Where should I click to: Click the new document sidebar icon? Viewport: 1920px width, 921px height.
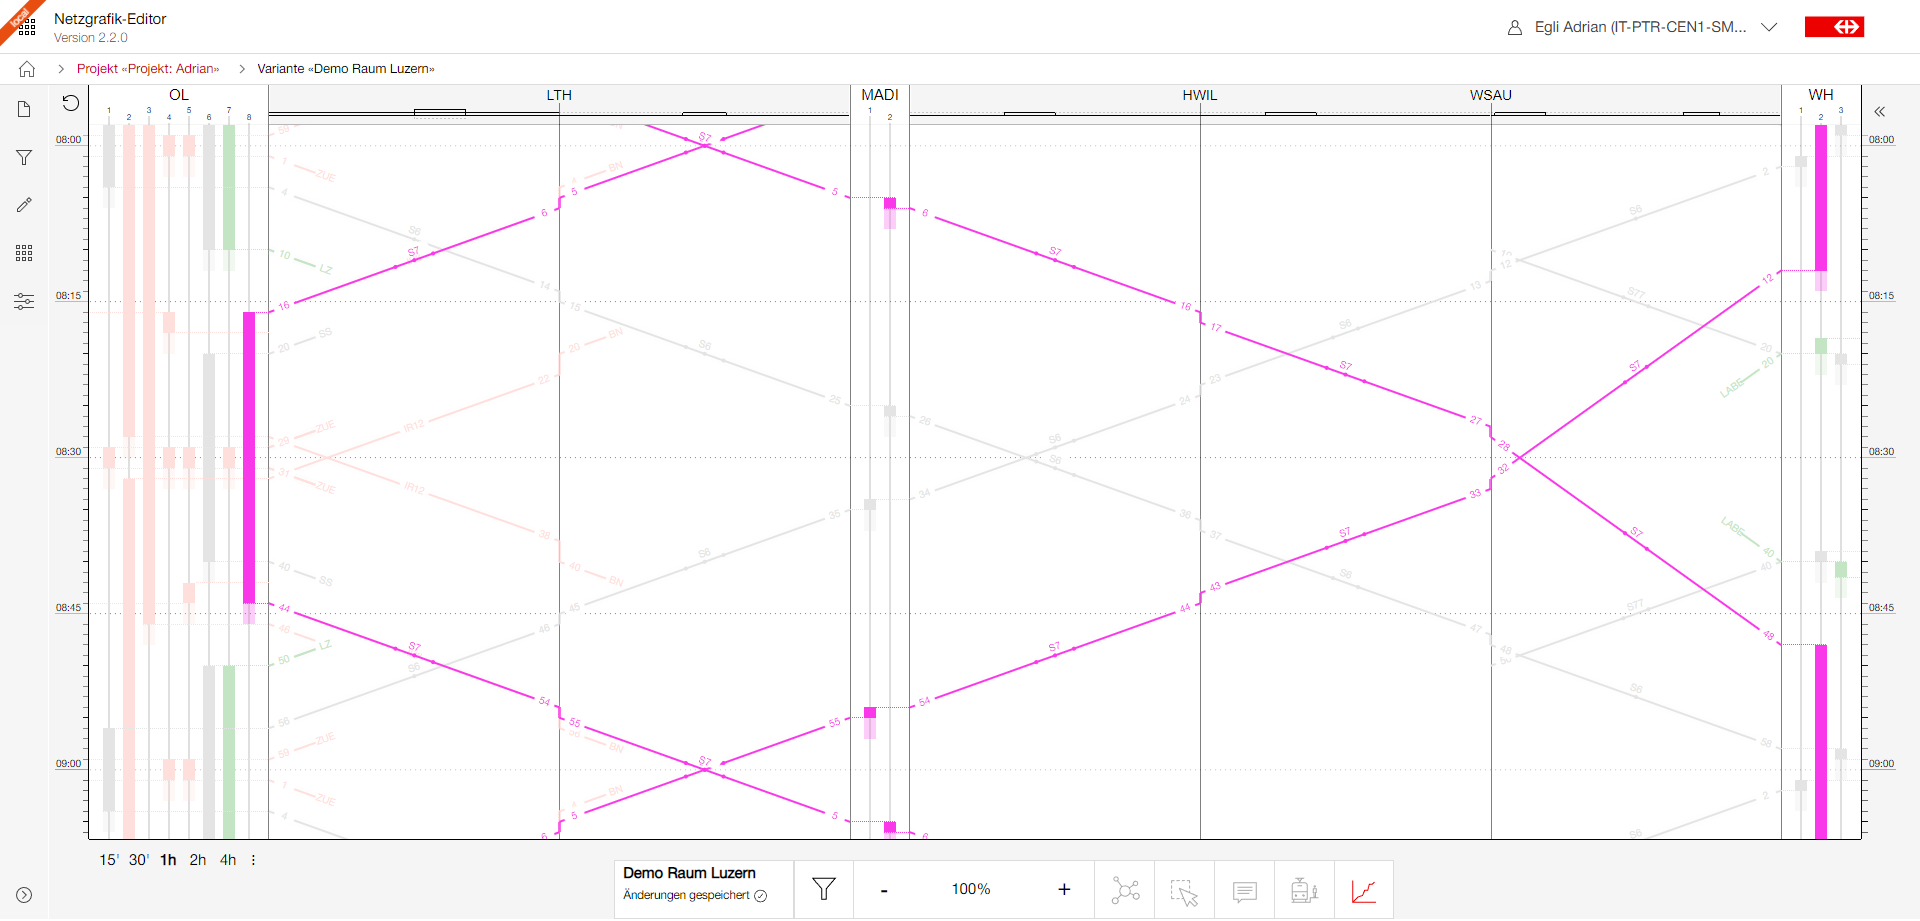24,109
